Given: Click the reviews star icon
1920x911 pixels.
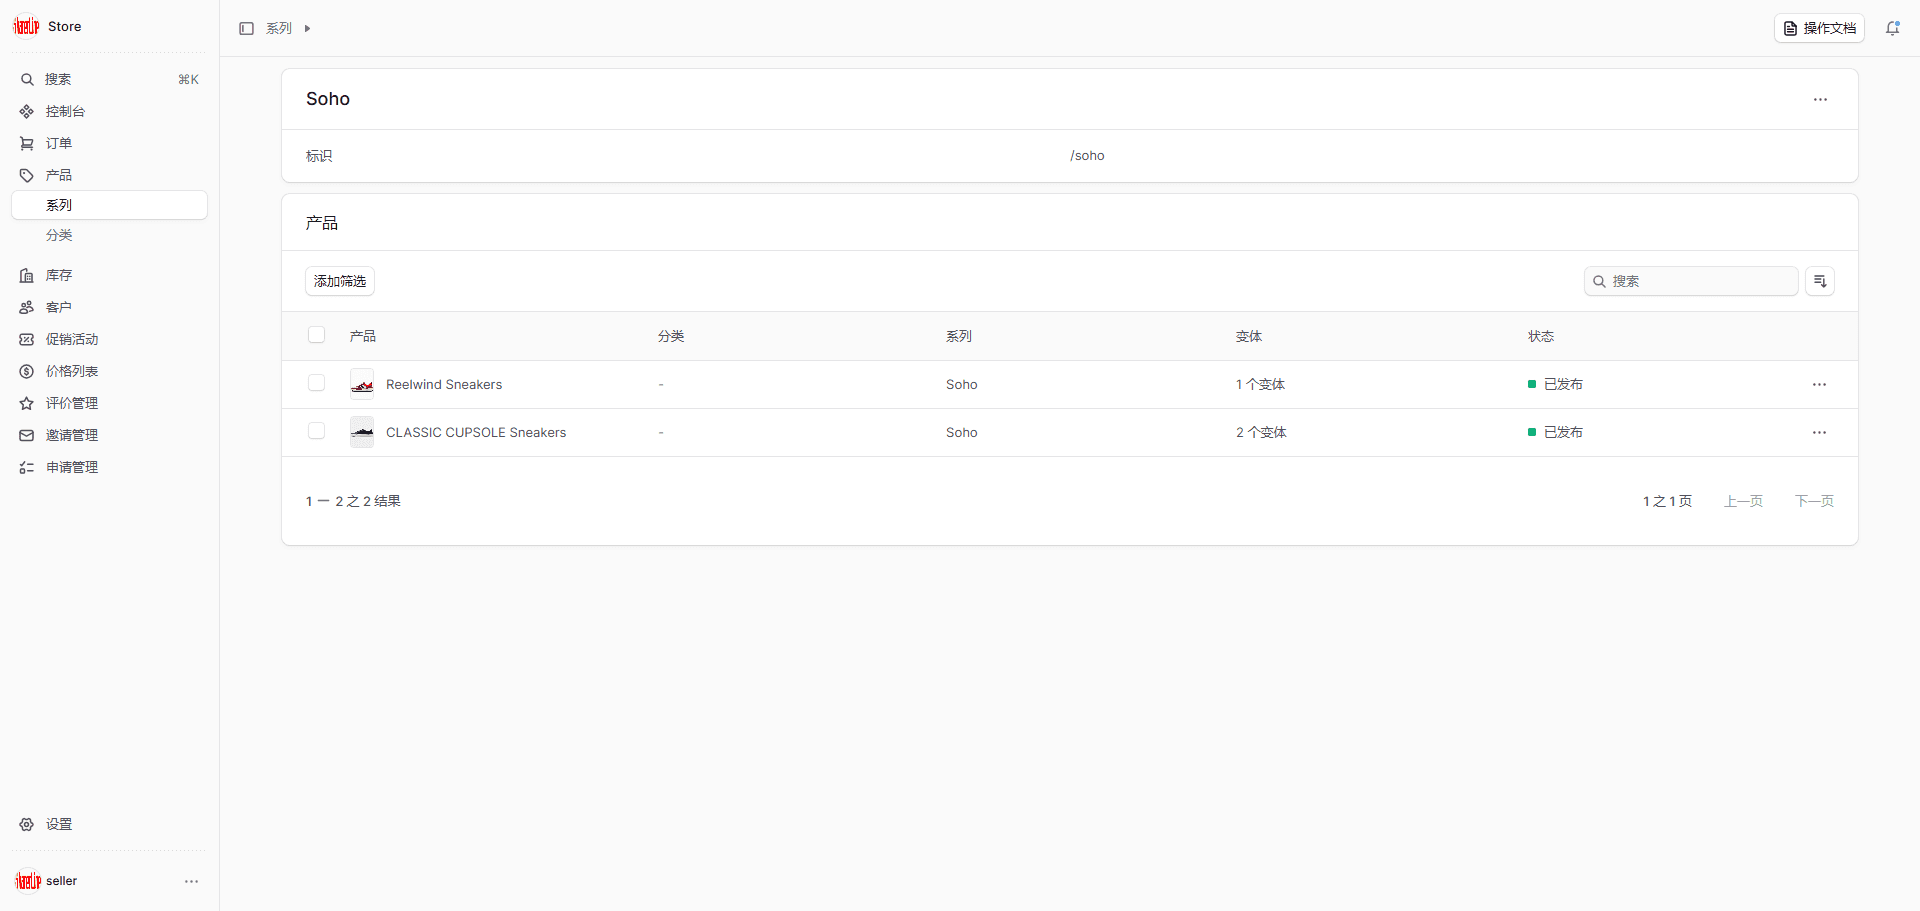Looking at the screenshot, I should (27, 403).
